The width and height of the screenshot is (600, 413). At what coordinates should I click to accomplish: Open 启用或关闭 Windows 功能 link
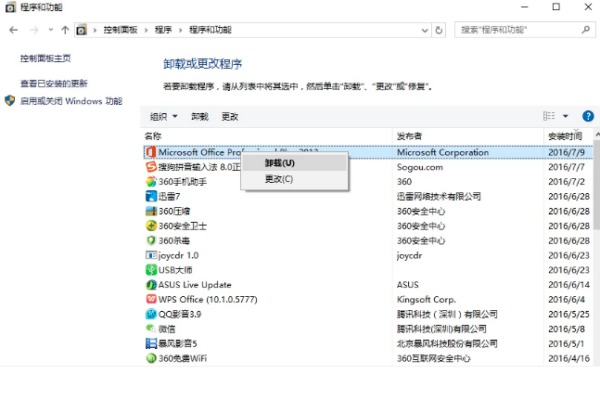tap(71, 101)
